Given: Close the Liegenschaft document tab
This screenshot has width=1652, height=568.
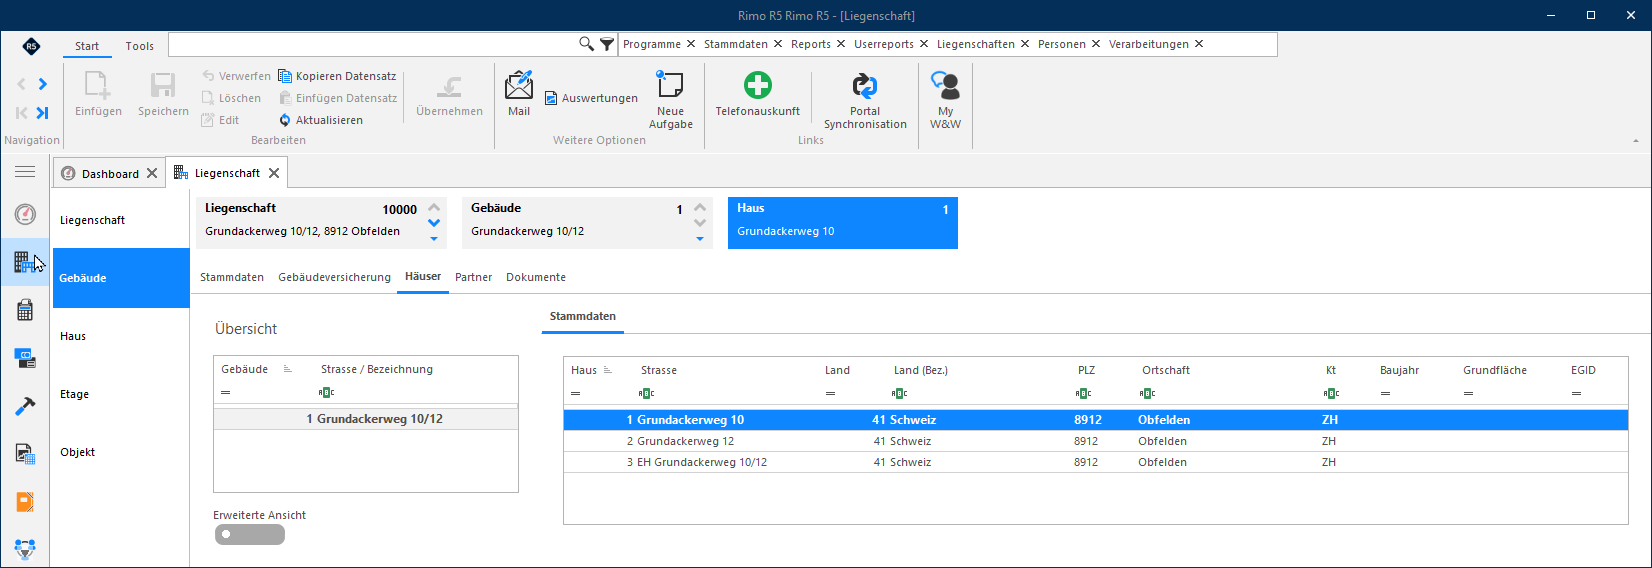Looking at the screenshot, I should [274, 173].
